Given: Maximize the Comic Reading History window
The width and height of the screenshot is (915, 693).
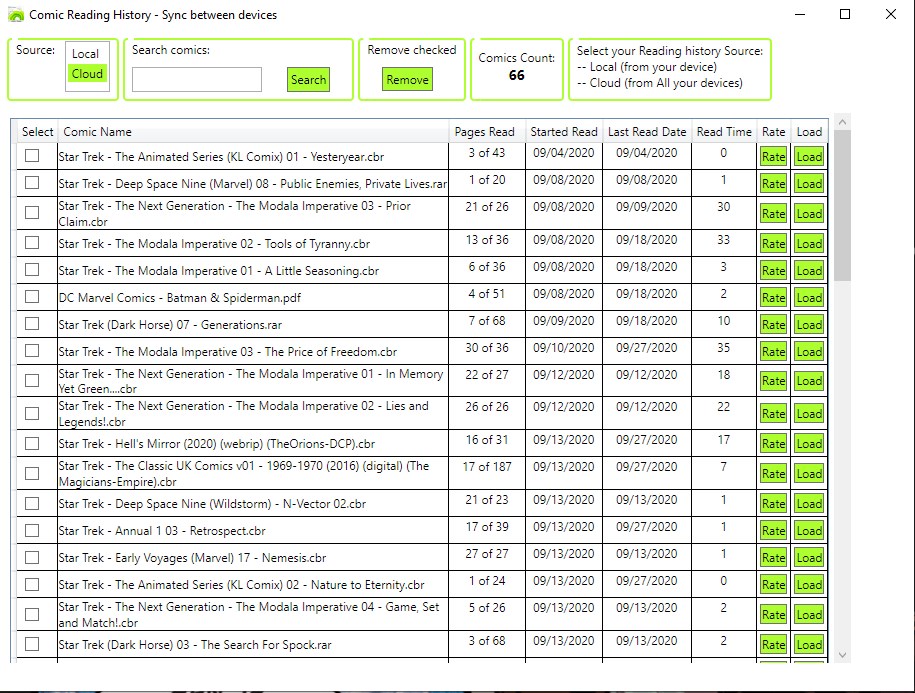Looking at the screenshot, I should pos(844,14).
